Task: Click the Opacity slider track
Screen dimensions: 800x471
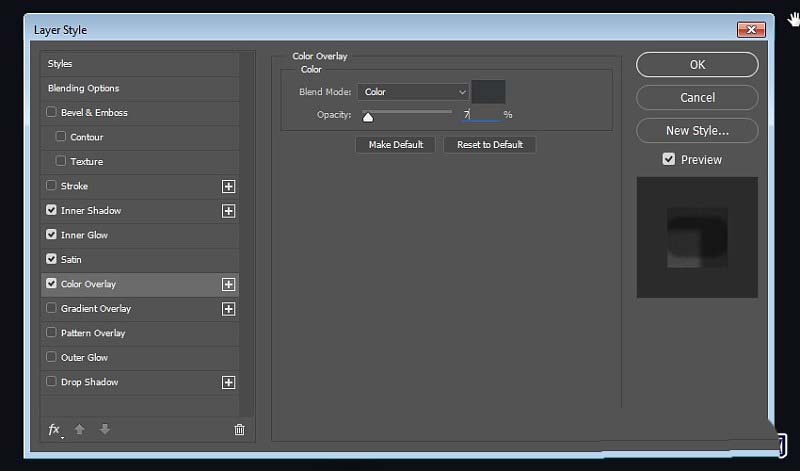Action: click(407, 111)
